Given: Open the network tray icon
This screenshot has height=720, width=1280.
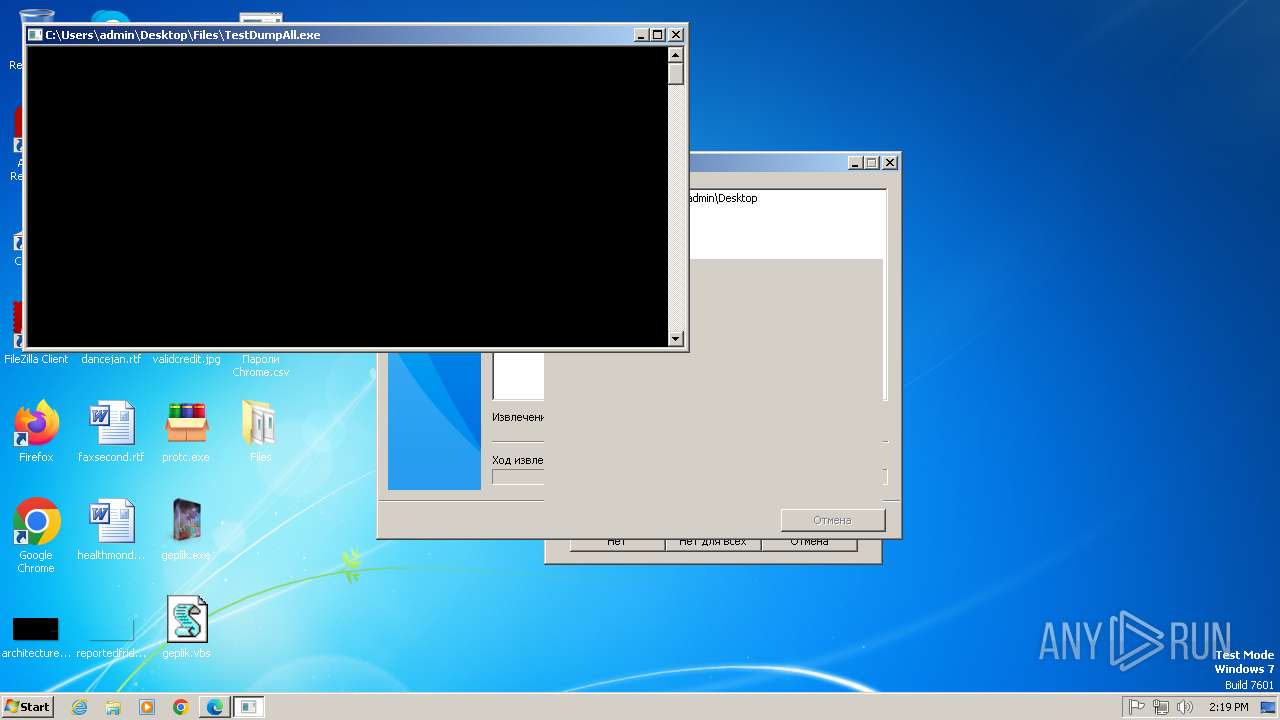Looking at the screenshot, I should coord(1161,707).
